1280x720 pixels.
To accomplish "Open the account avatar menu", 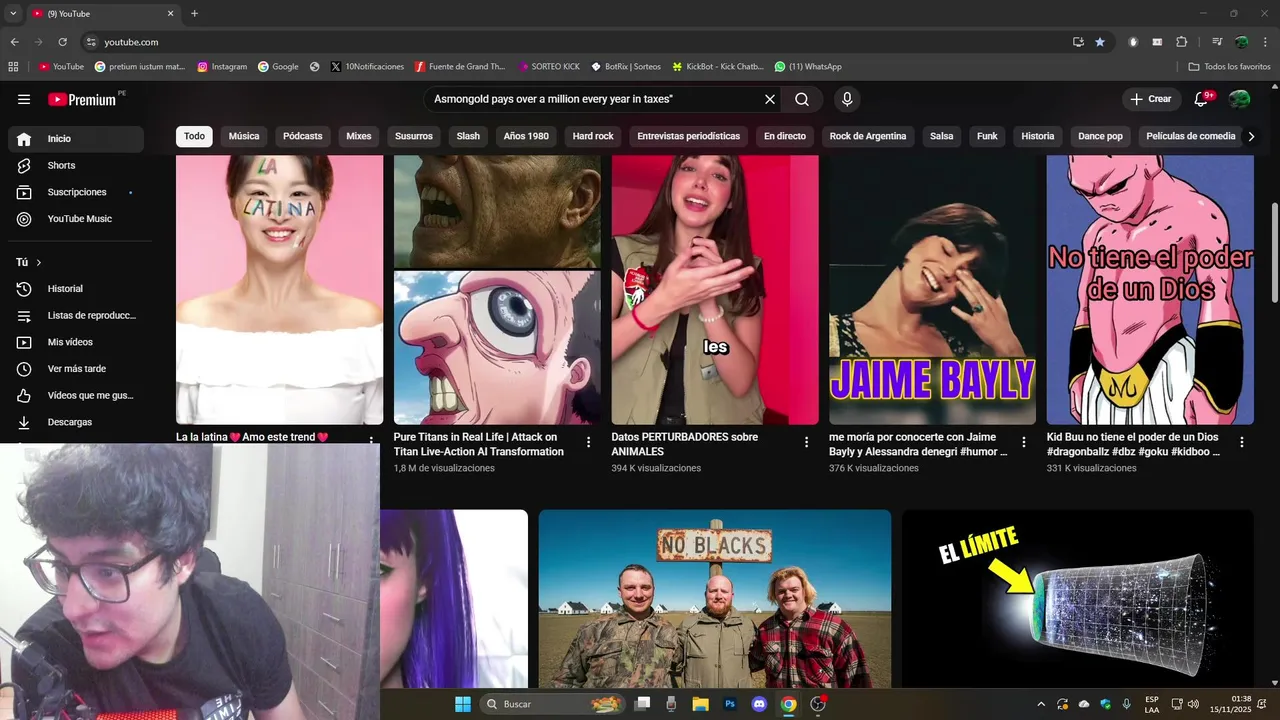I will click(x=1239, y=99).
